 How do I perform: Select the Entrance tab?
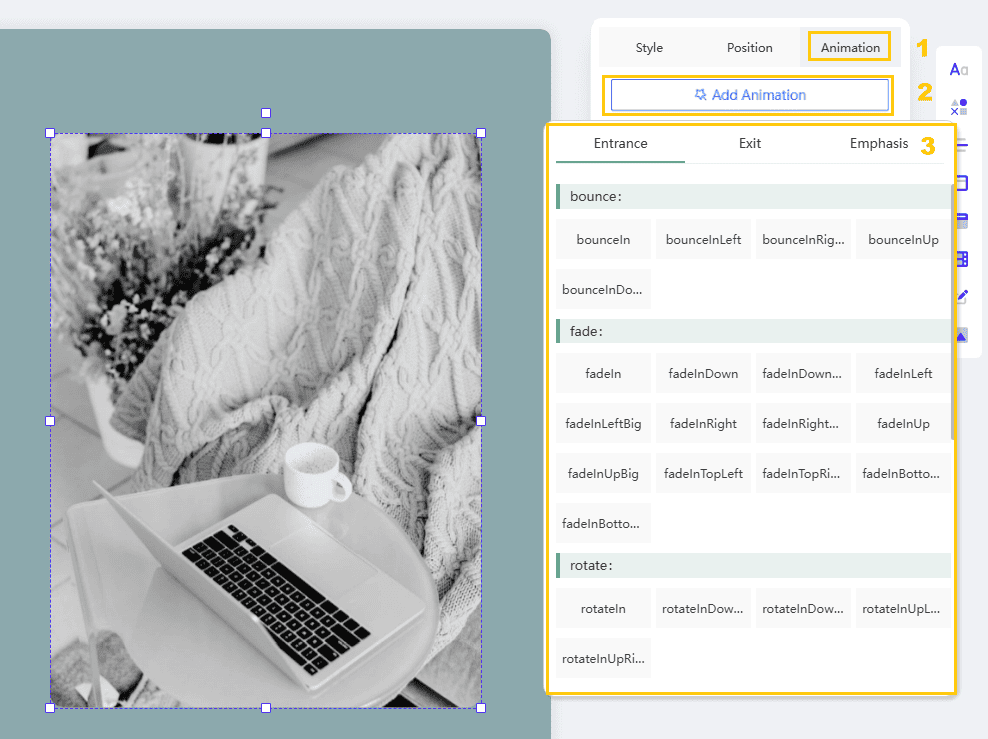(x=620, y=143)
